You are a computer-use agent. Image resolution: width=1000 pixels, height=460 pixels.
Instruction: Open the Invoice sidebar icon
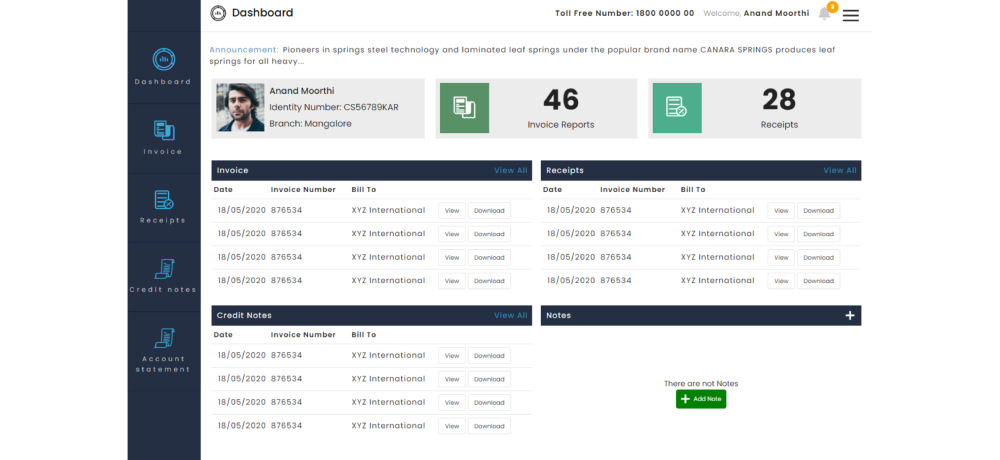pyautogui.click(x=164, y=130)
